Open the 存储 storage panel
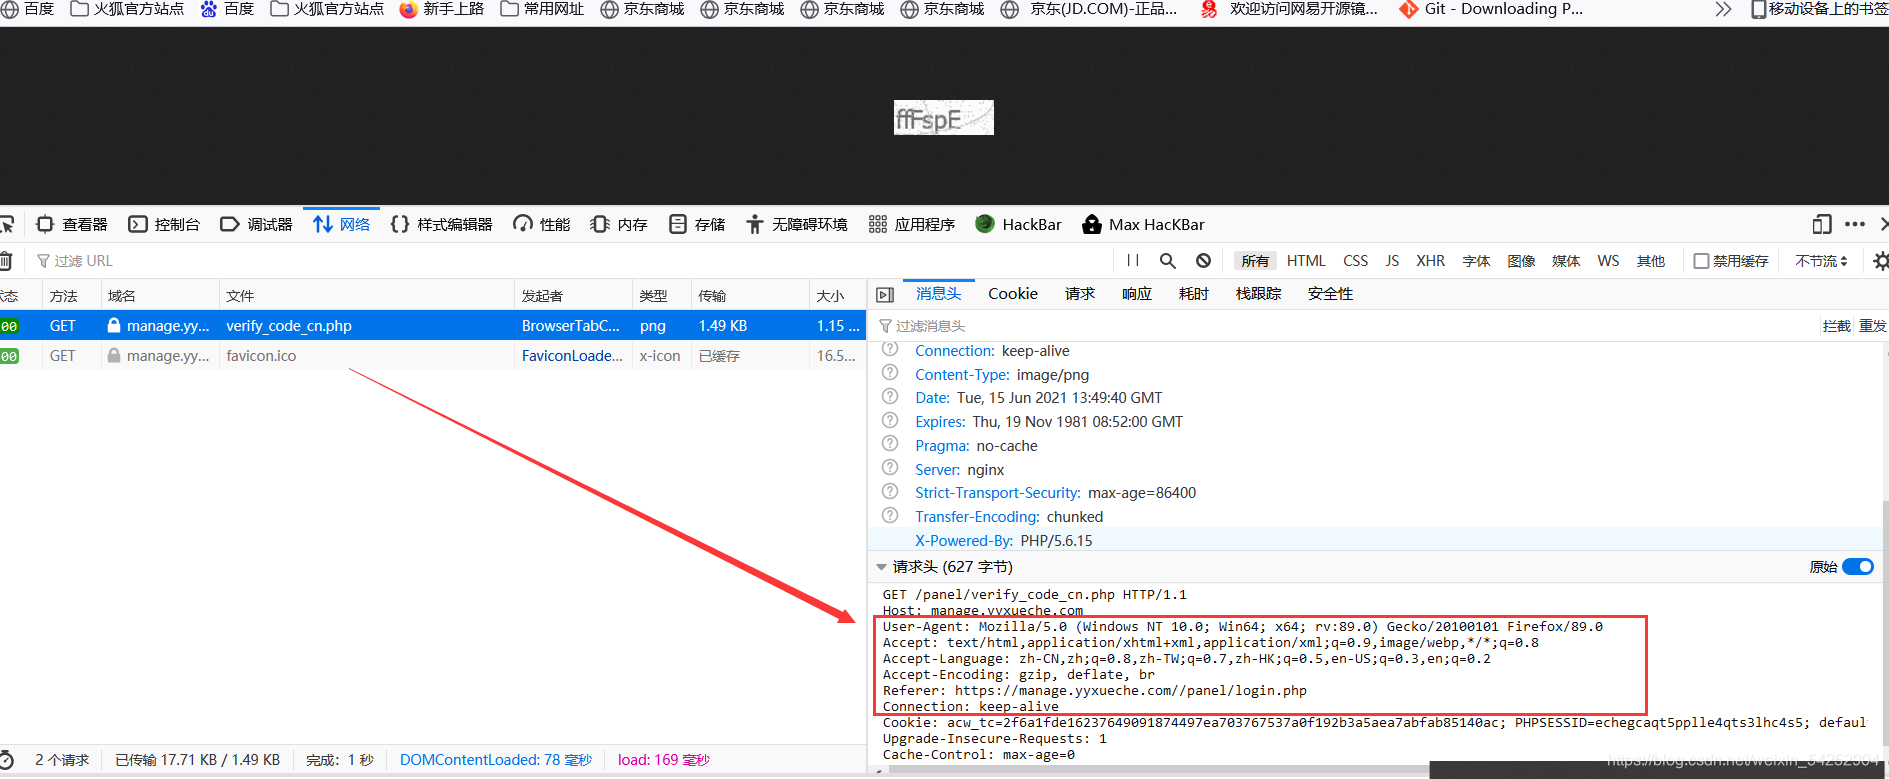This screenshot has width=1889, height=779. click(x=697, y=224)
